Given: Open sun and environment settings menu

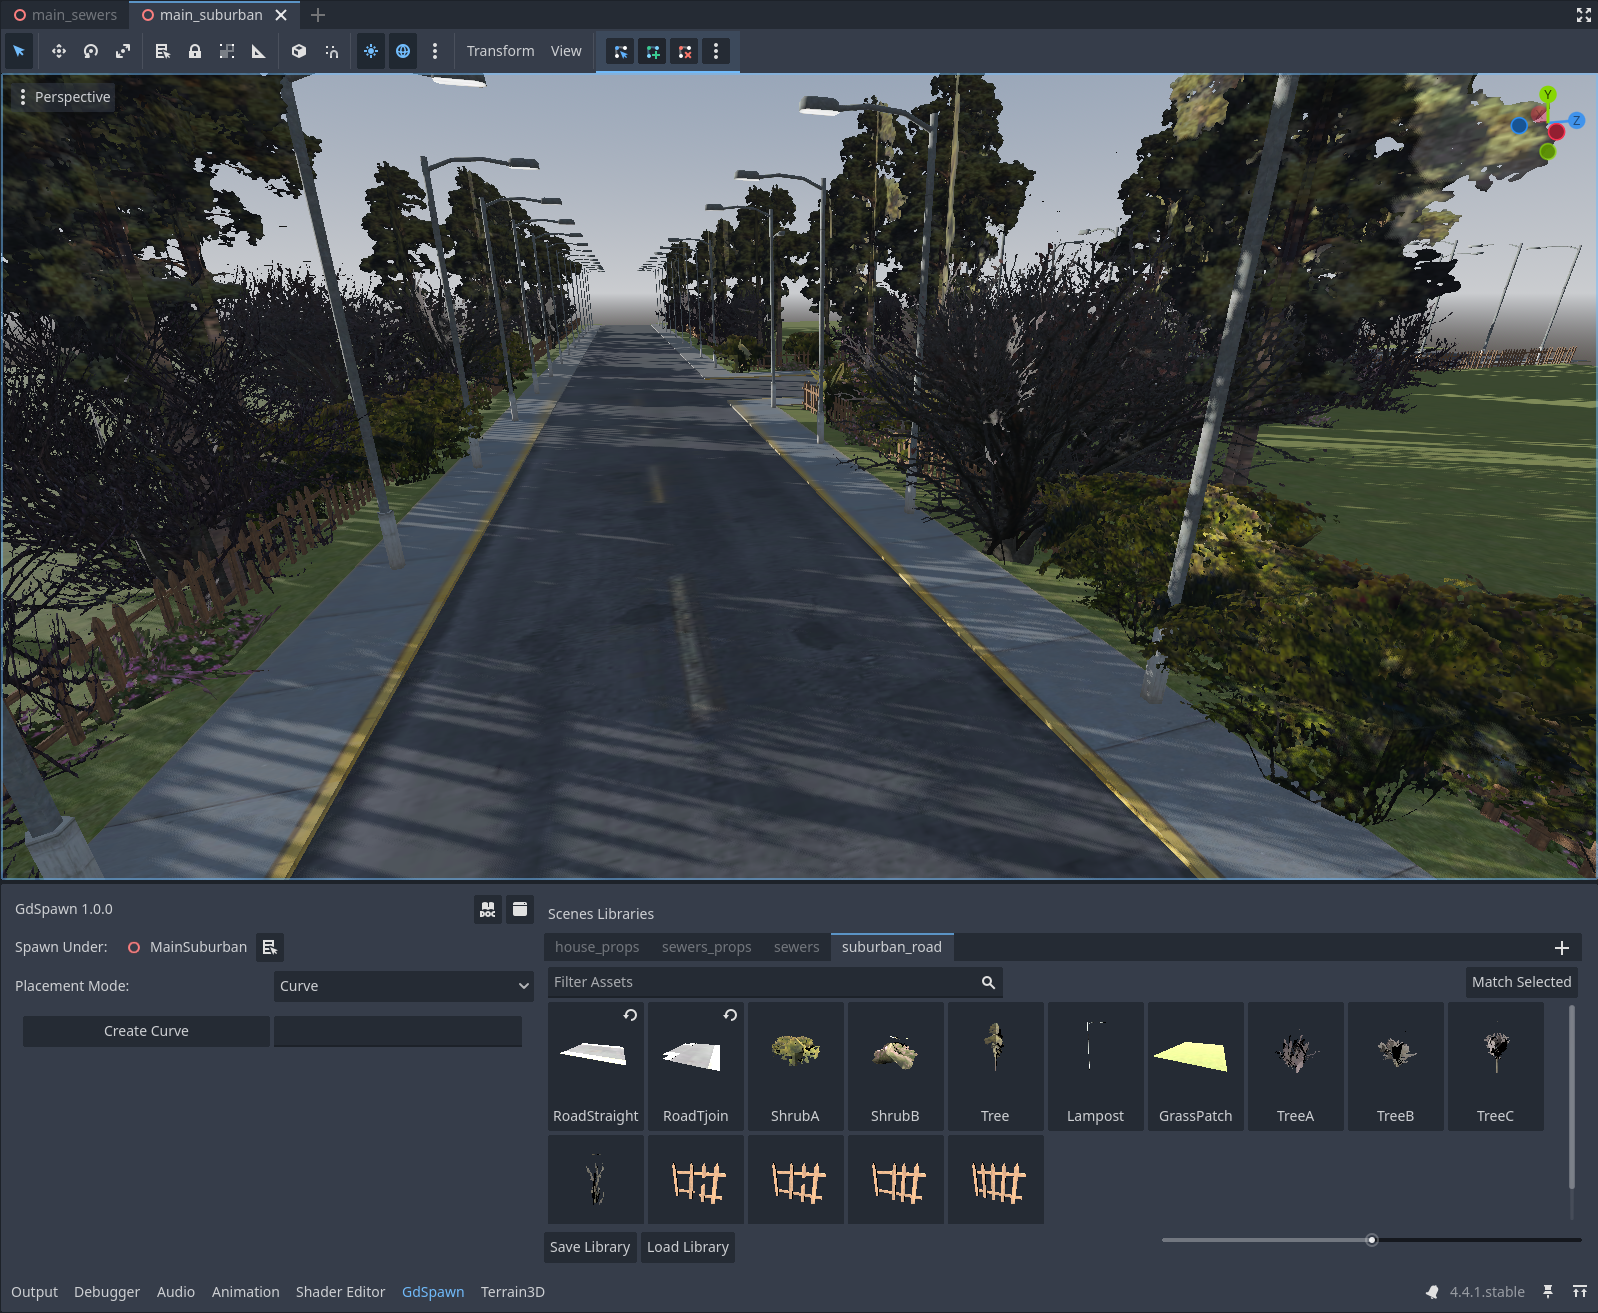Looking at the screenshot, I should coord(435,51).
